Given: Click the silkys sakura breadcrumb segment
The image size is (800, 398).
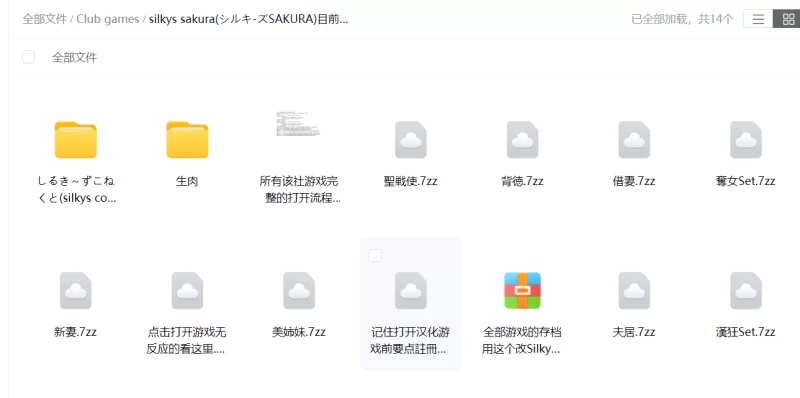Looking at the screenshot, I should point(248,19).
